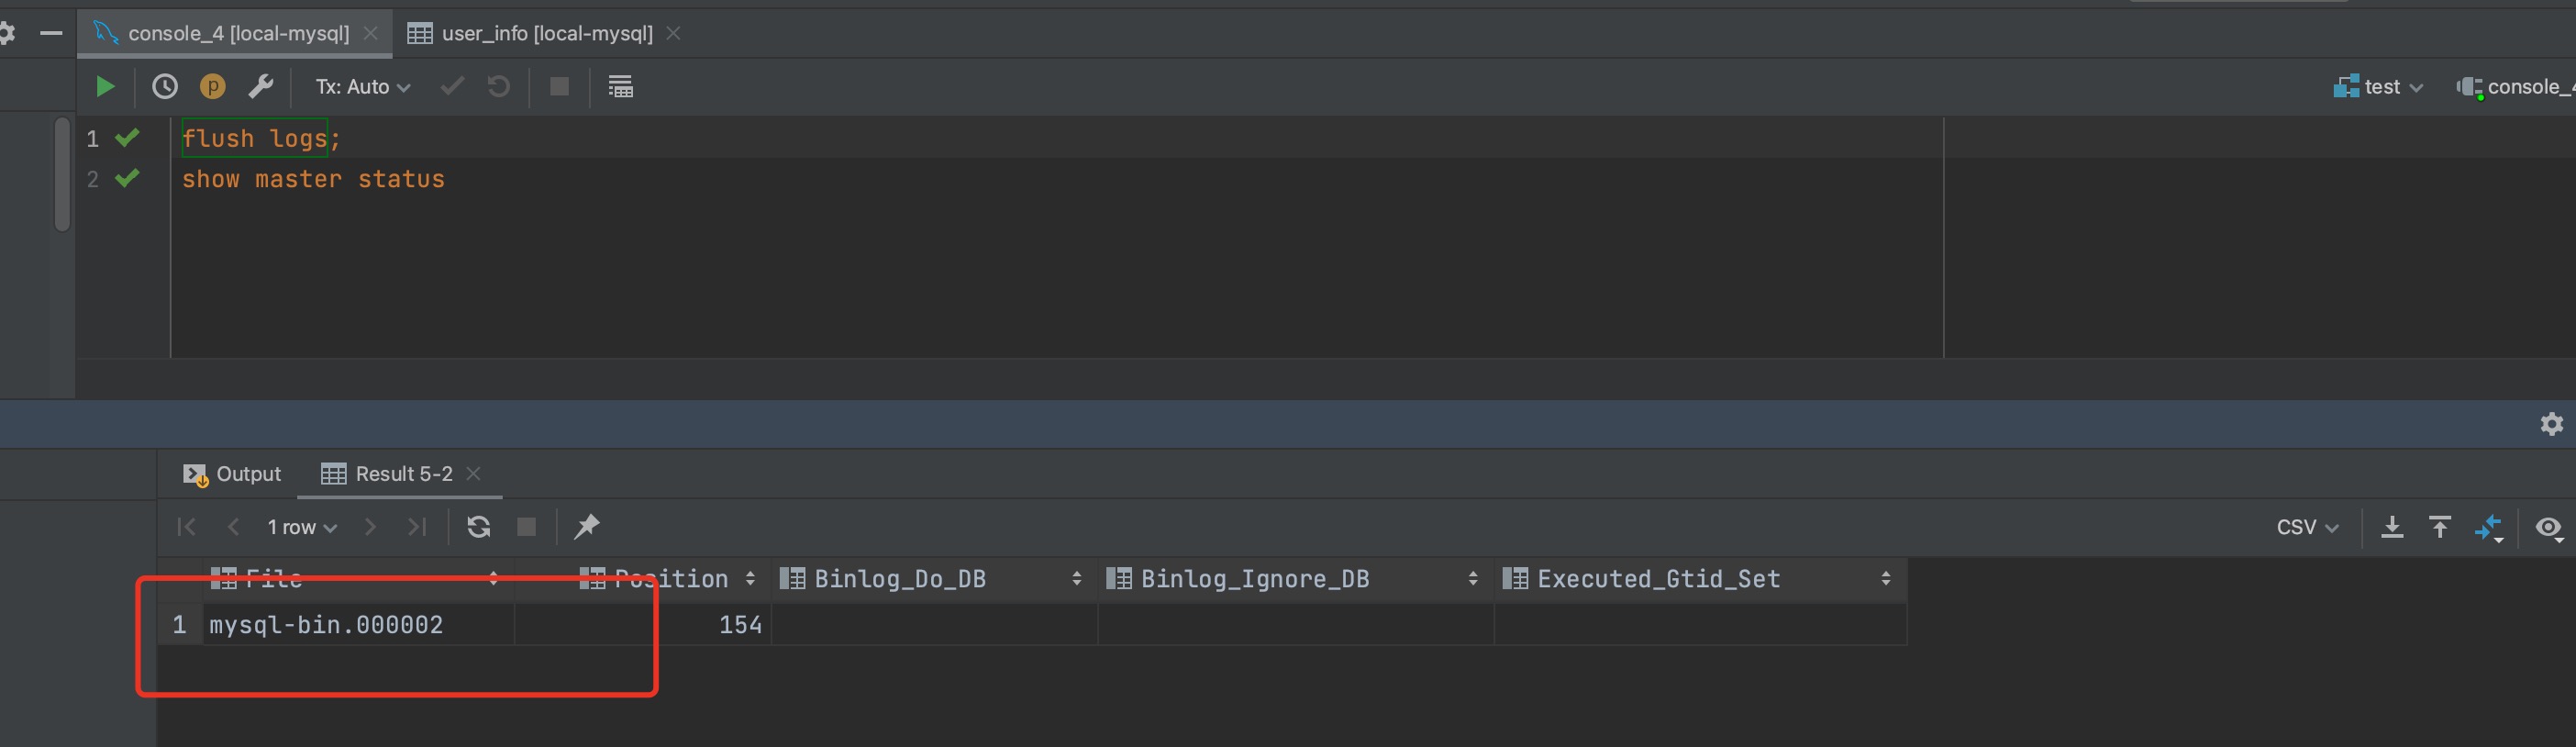
Task: Click the orange P playground icon
Action: [213, 87]
